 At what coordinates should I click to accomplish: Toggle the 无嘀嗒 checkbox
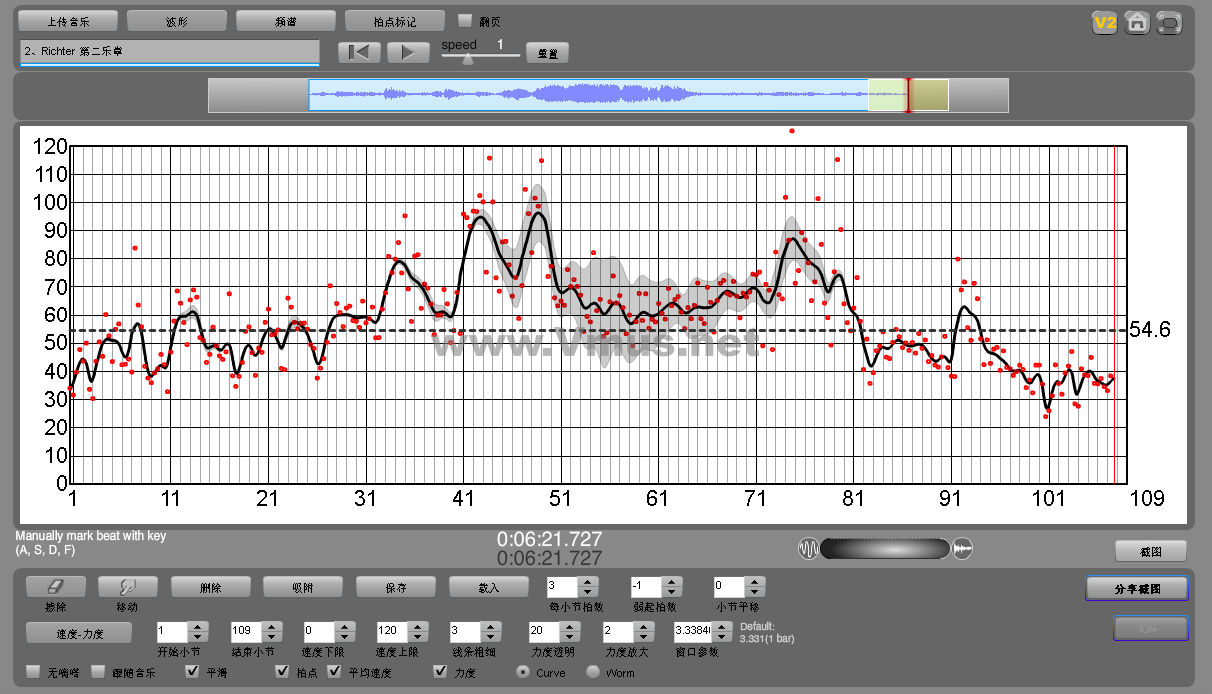33,672
